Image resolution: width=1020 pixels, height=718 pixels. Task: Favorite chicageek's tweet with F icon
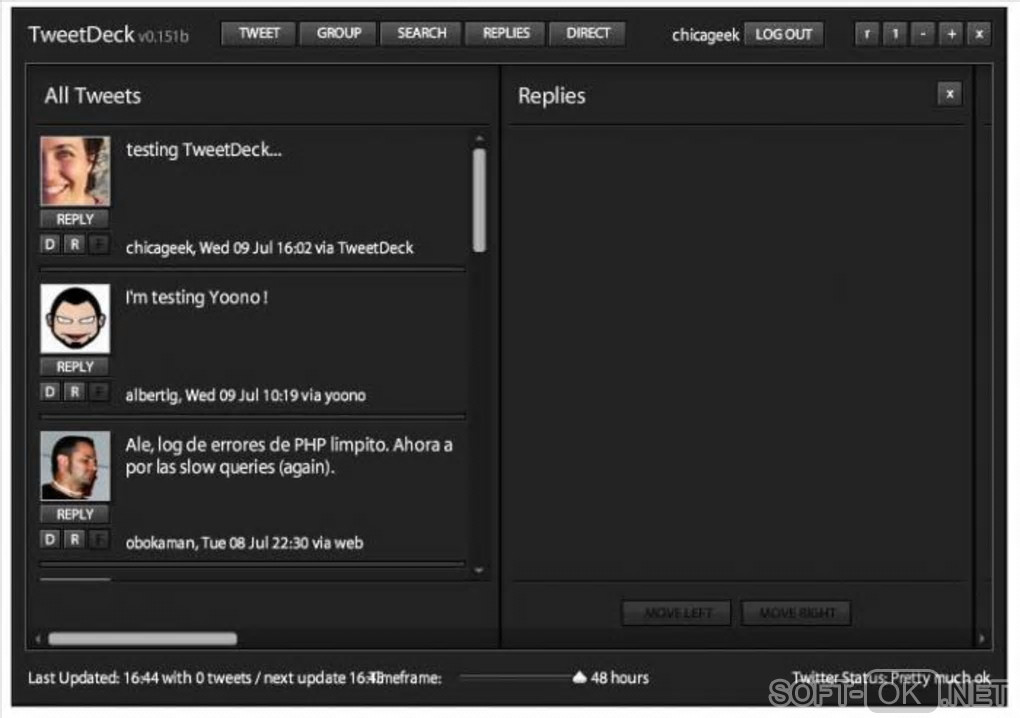(x=99, y=245)
